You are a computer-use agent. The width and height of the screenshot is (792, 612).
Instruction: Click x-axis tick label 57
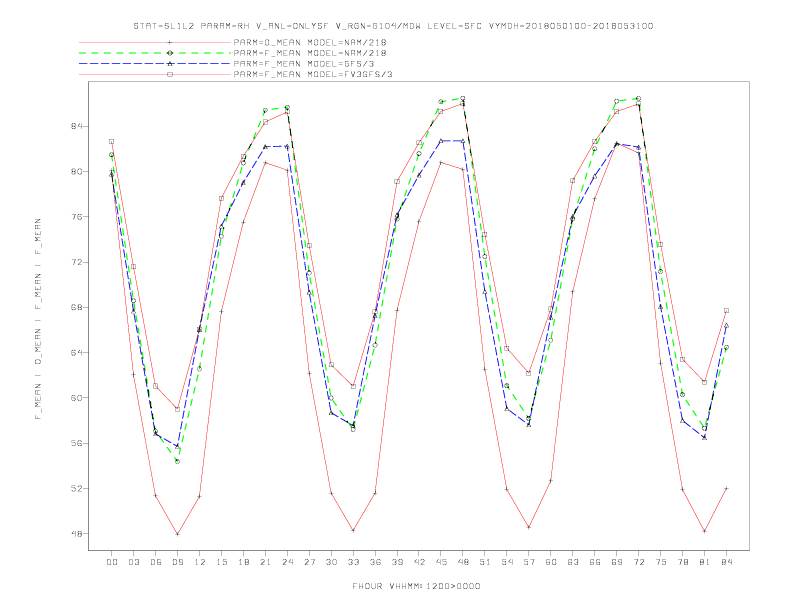click(529, 562)
